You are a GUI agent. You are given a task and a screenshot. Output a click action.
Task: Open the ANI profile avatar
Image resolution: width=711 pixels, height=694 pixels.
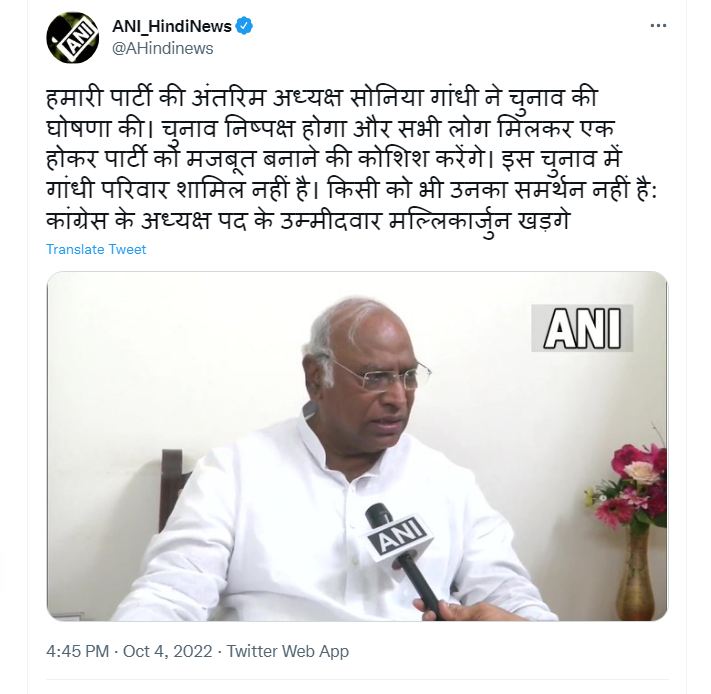tap(73, 37)
